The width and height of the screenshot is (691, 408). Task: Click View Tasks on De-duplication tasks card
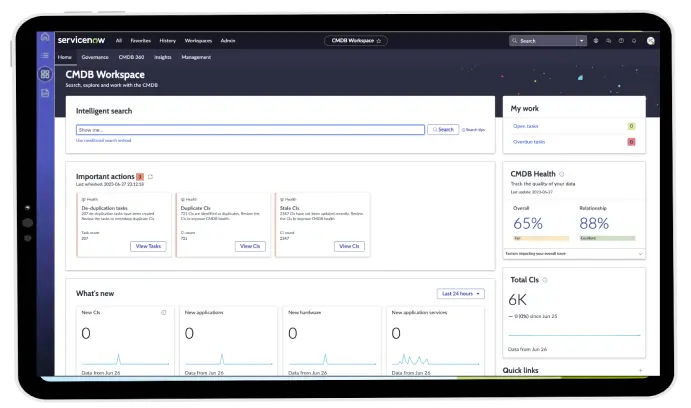tap(148, 246)
